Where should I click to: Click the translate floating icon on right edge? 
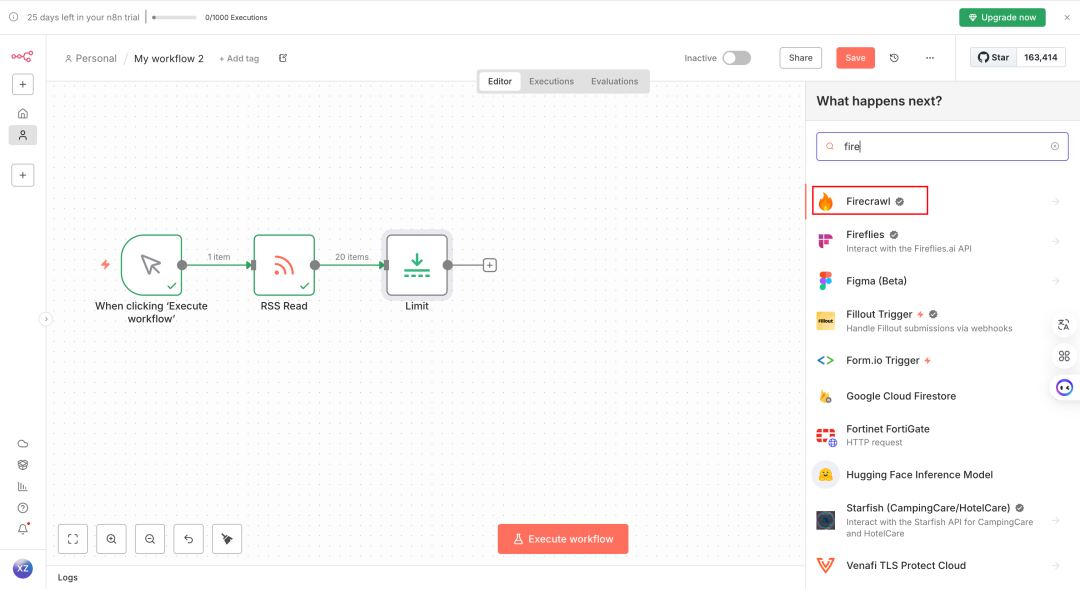click(x=1064, y=324)
